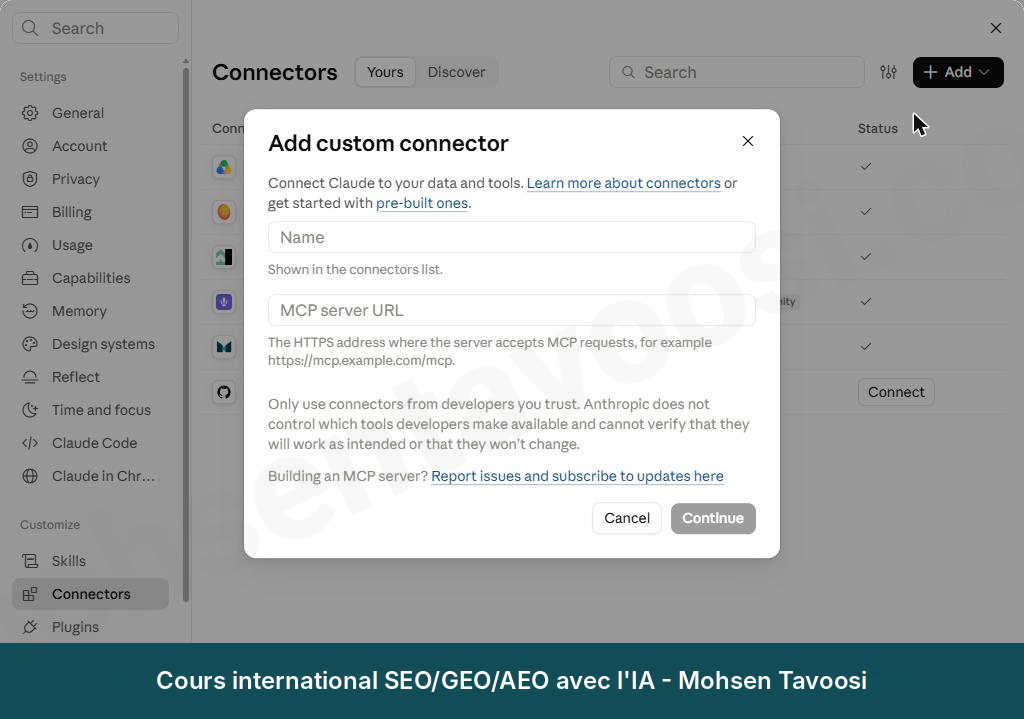The height and width of the screenshot is (719, 1024).
Task: Click the GitHub connector icon
Action: click(x=224, y=392)
